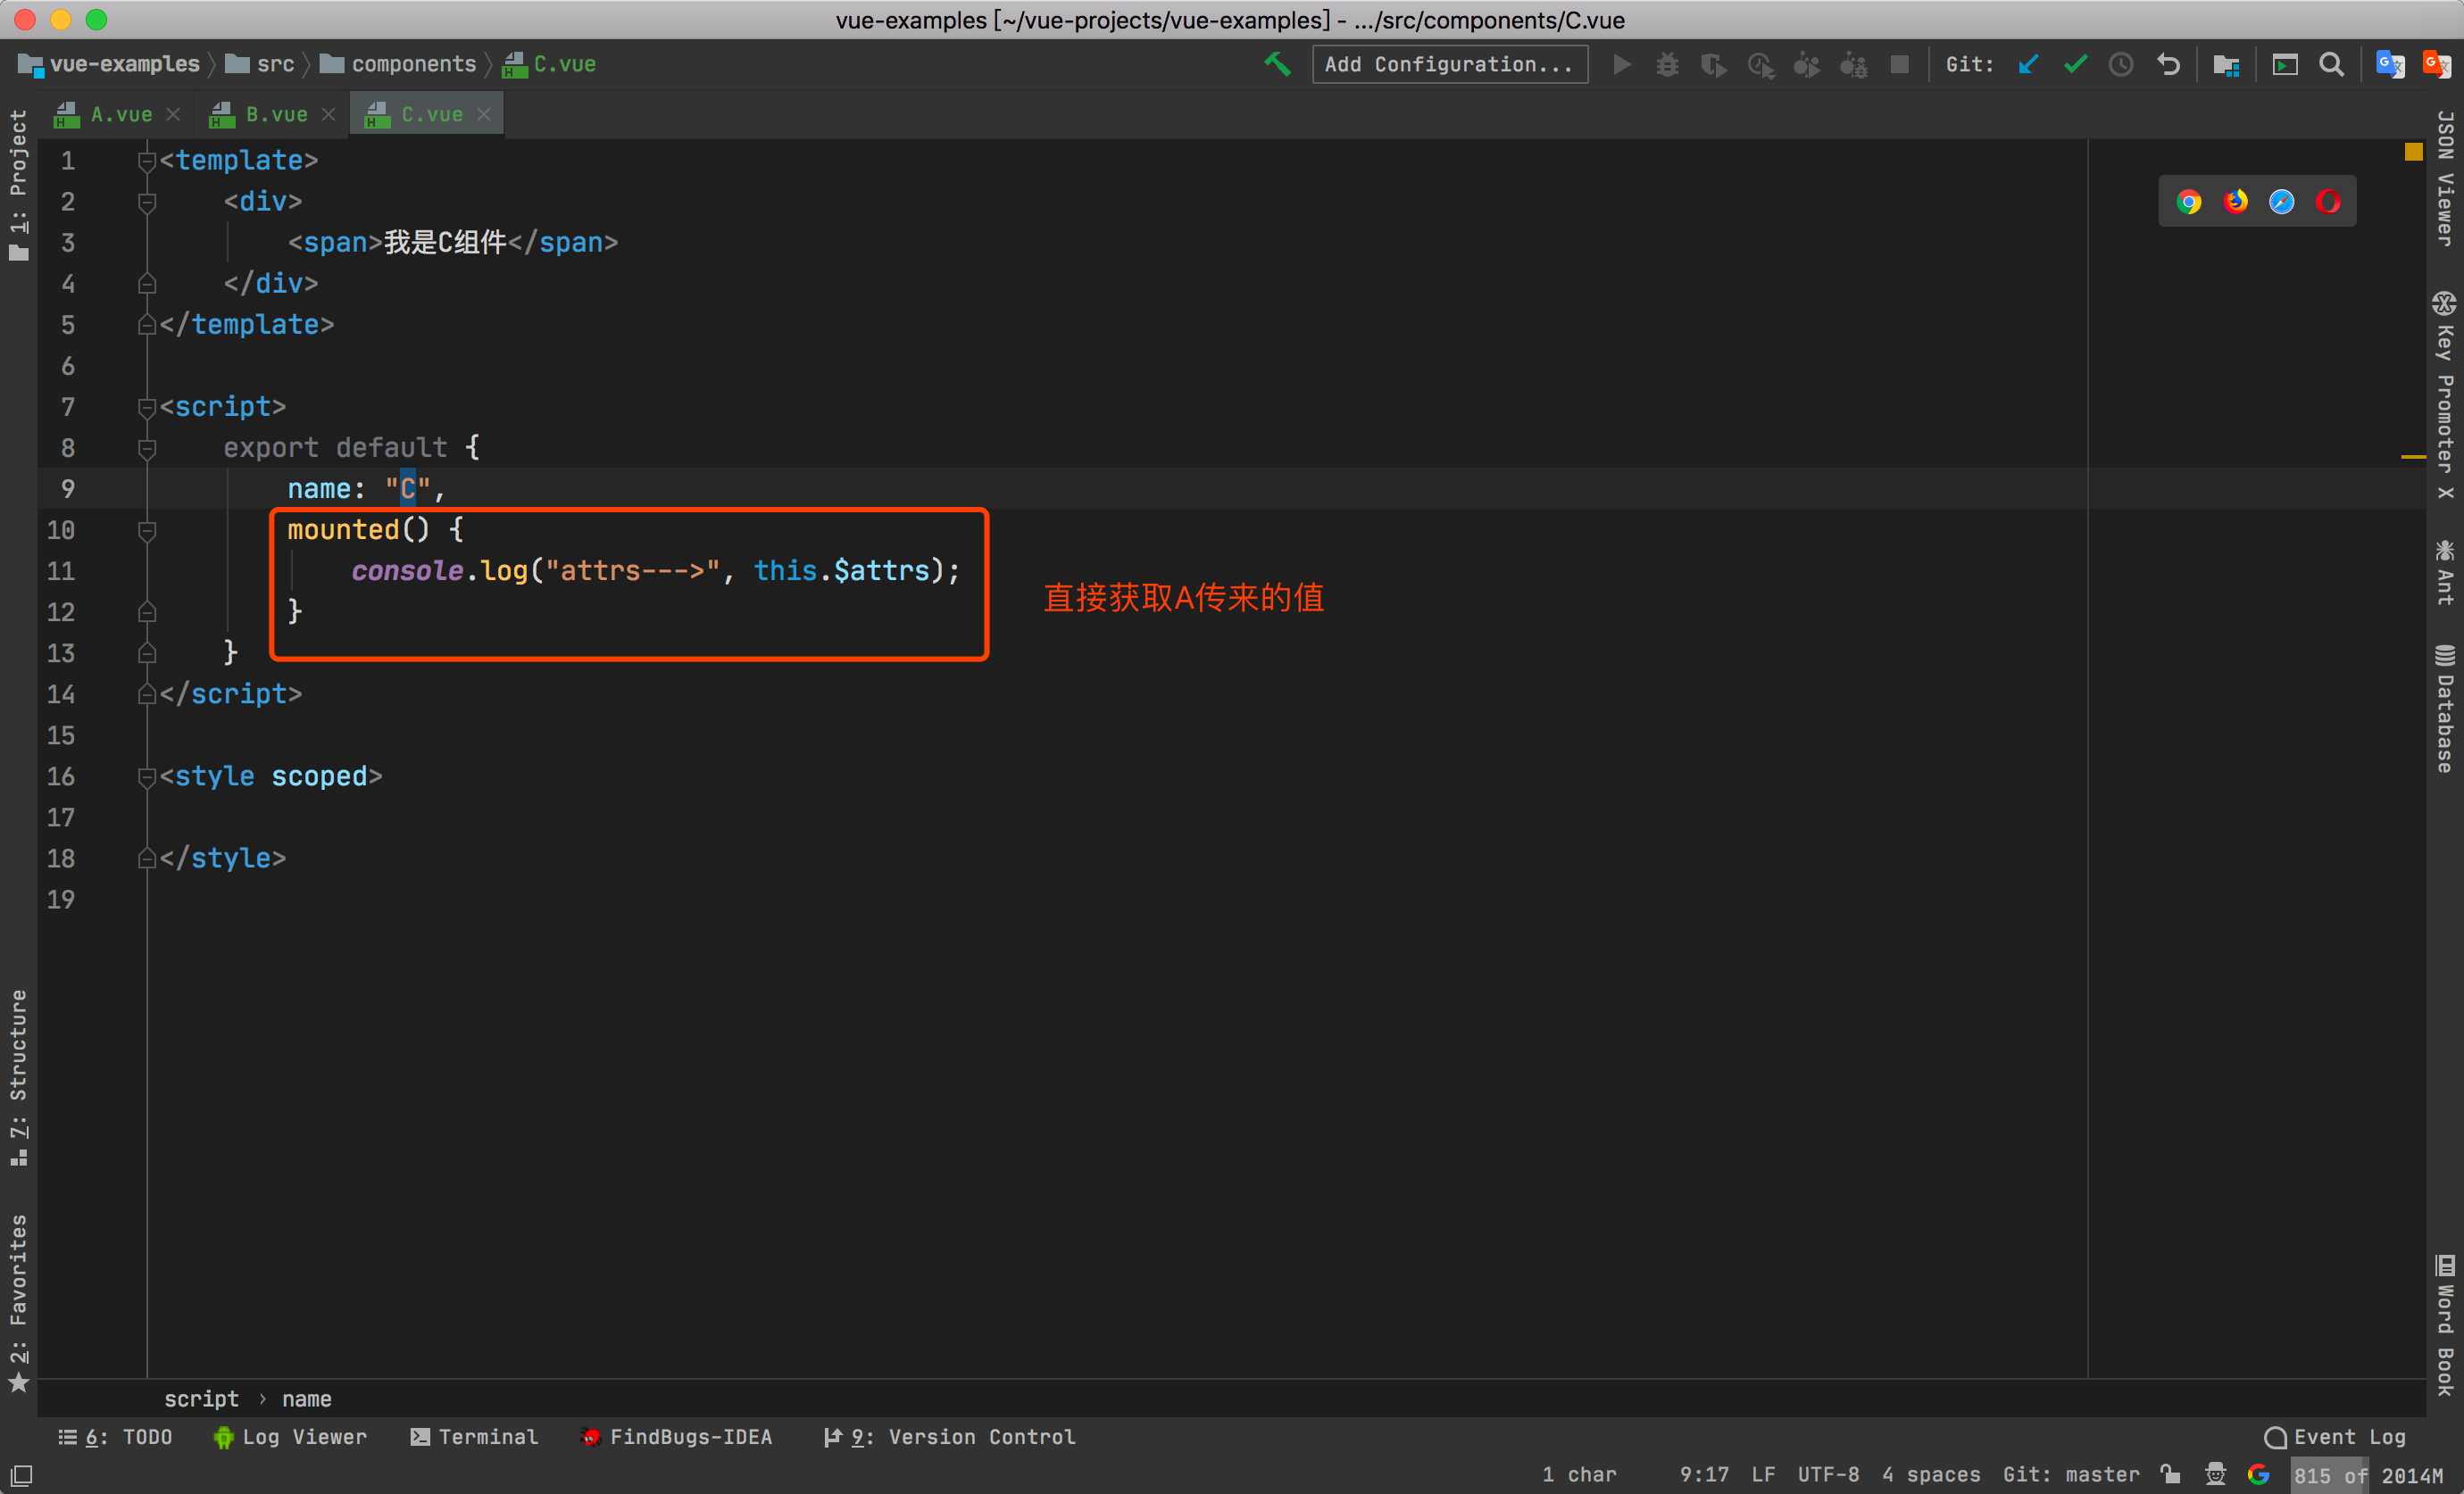The height and width of the screenshot is (1494, 2464).
Task: Open the Key Promoter X panel
Action: (2445, 396)
